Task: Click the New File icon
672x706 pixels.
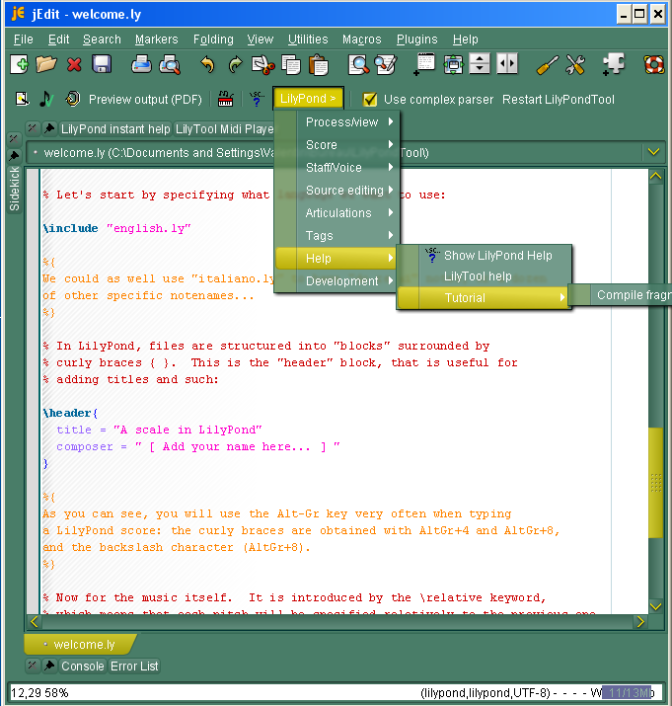Action: point(20,65)
